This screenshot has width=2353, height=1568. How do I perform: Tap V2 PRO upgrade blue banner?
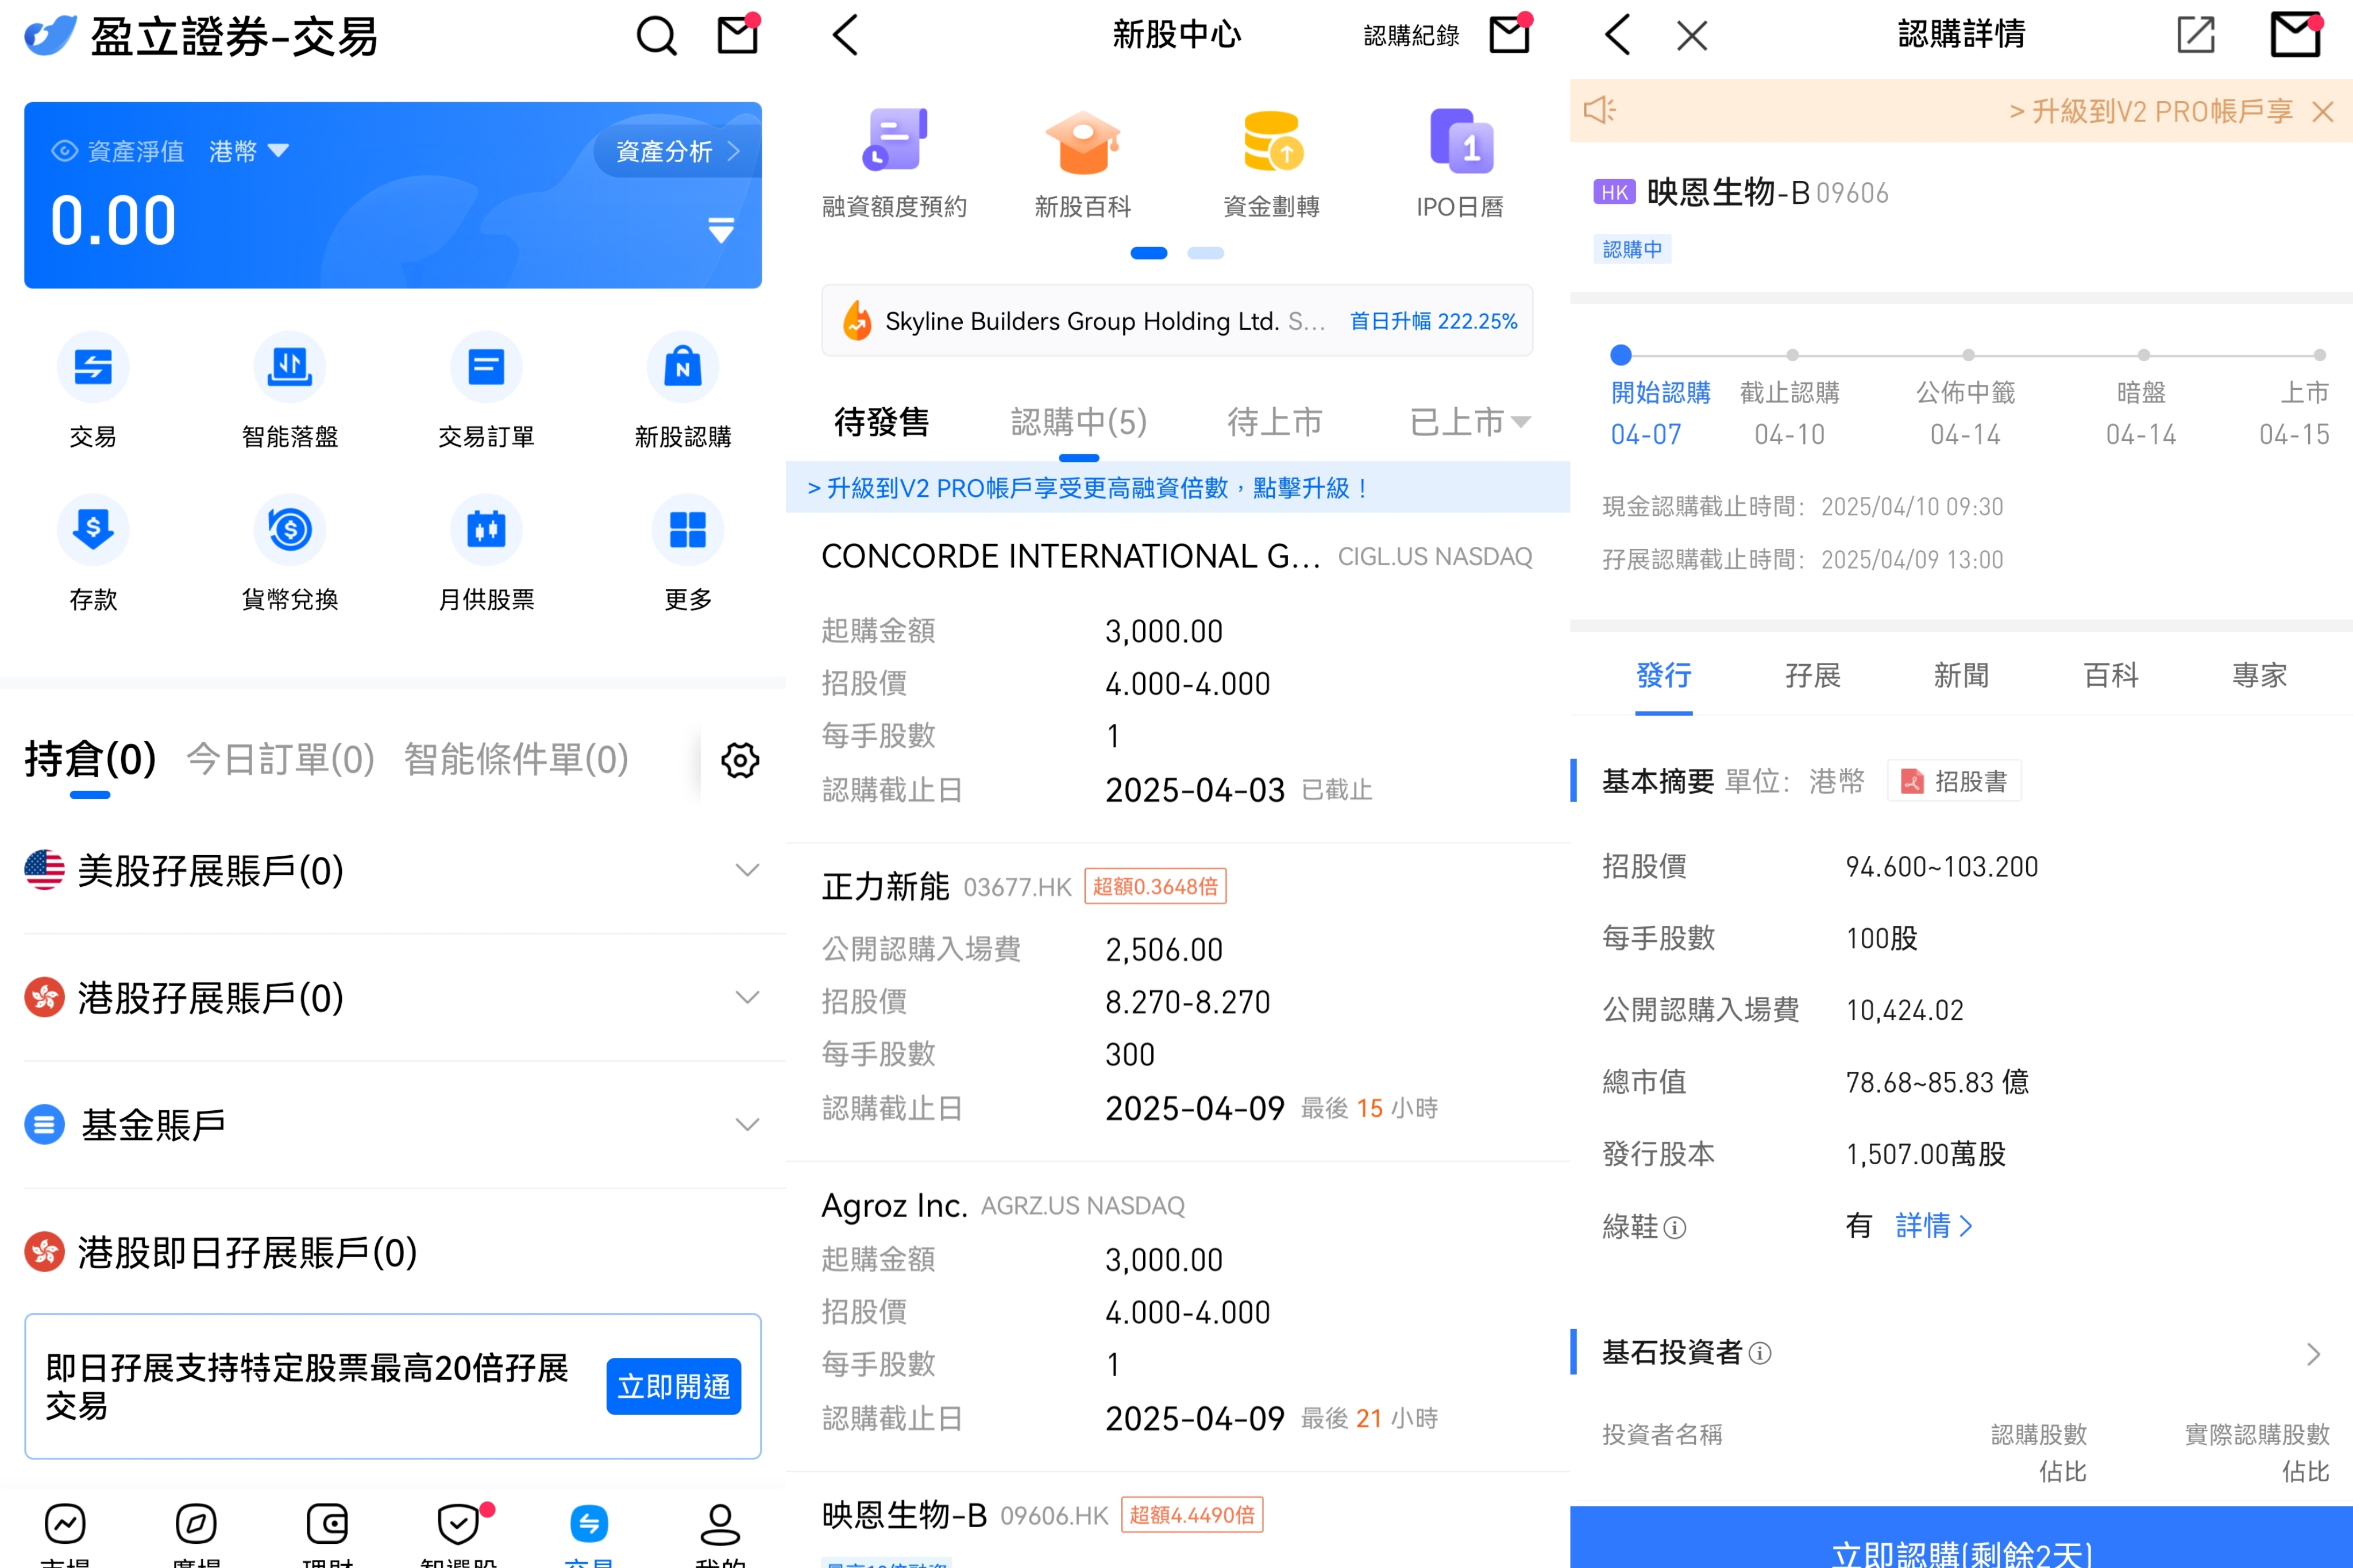1178,488
